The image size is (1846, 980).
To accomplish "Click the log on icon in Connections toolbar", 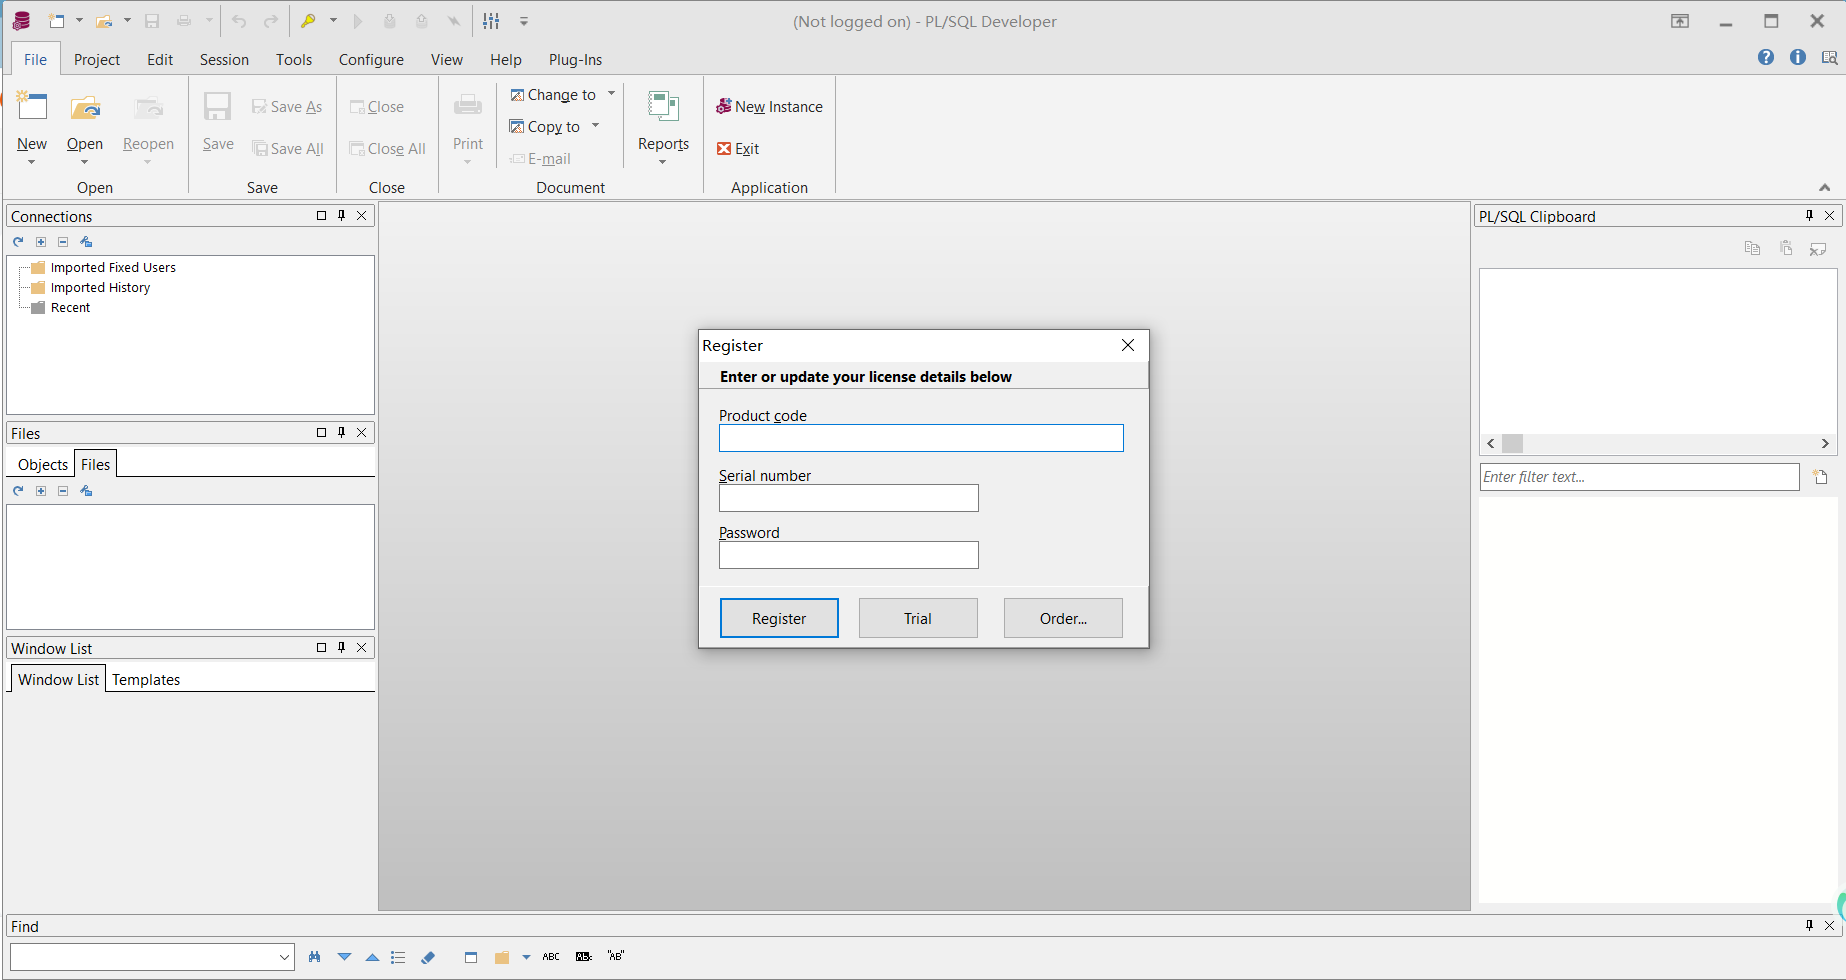I will pos(86,242).
